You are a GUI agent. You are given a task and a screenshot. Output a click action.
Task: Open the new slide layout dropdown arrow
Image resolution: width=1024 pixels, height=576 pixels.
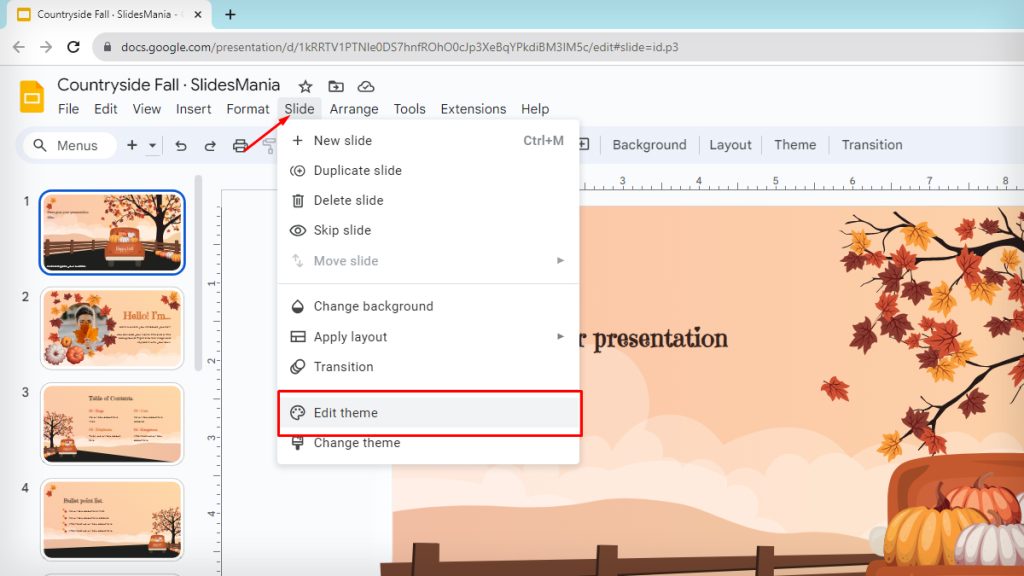click(x=152, y=145)
